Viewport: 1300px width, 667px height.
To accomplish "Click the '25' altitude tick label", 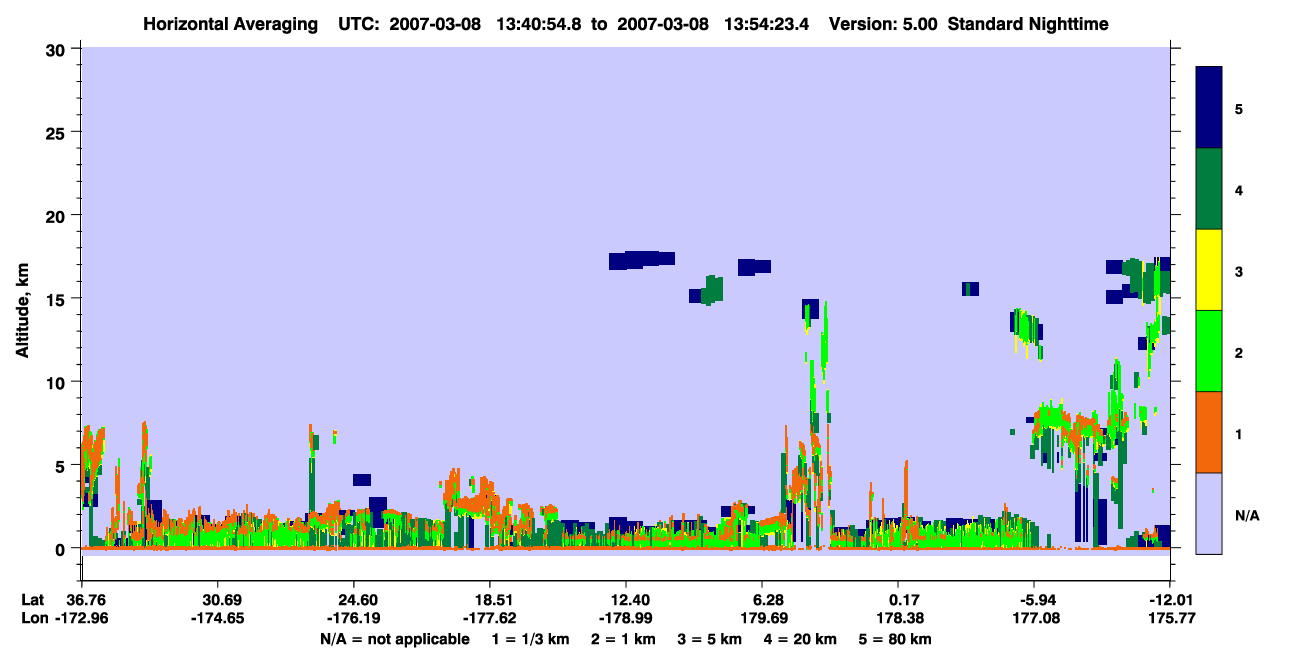I will (x=58, y=132).
